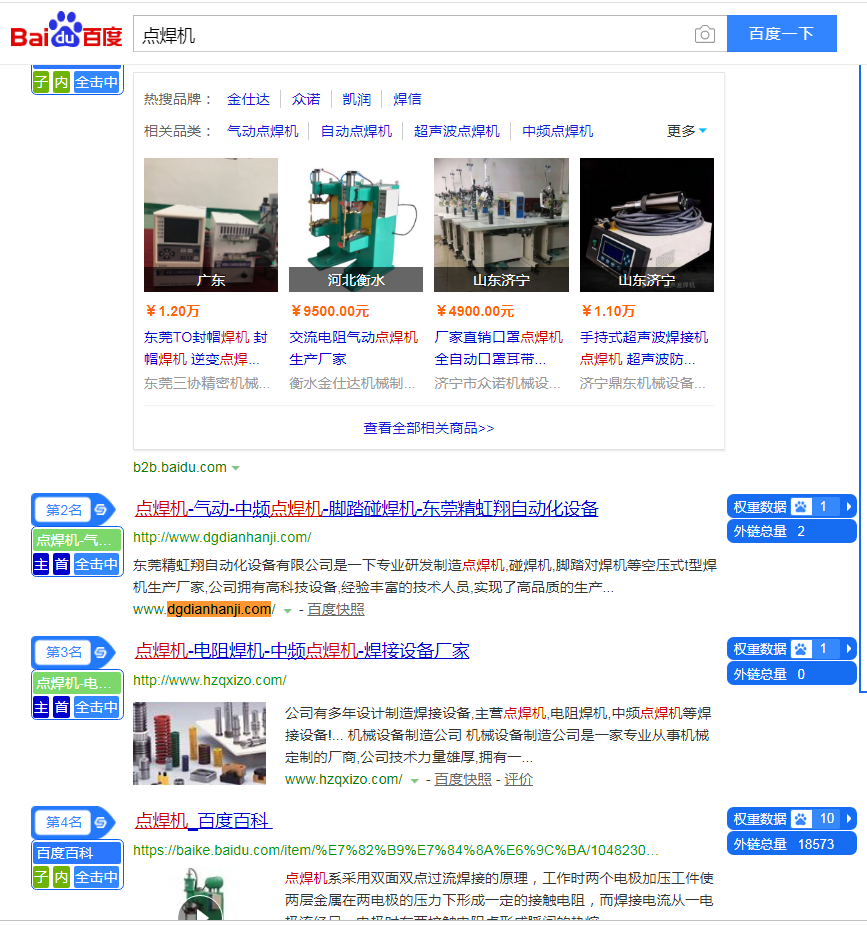Expand the 更多 related categories dropdown

pos(687,131)
